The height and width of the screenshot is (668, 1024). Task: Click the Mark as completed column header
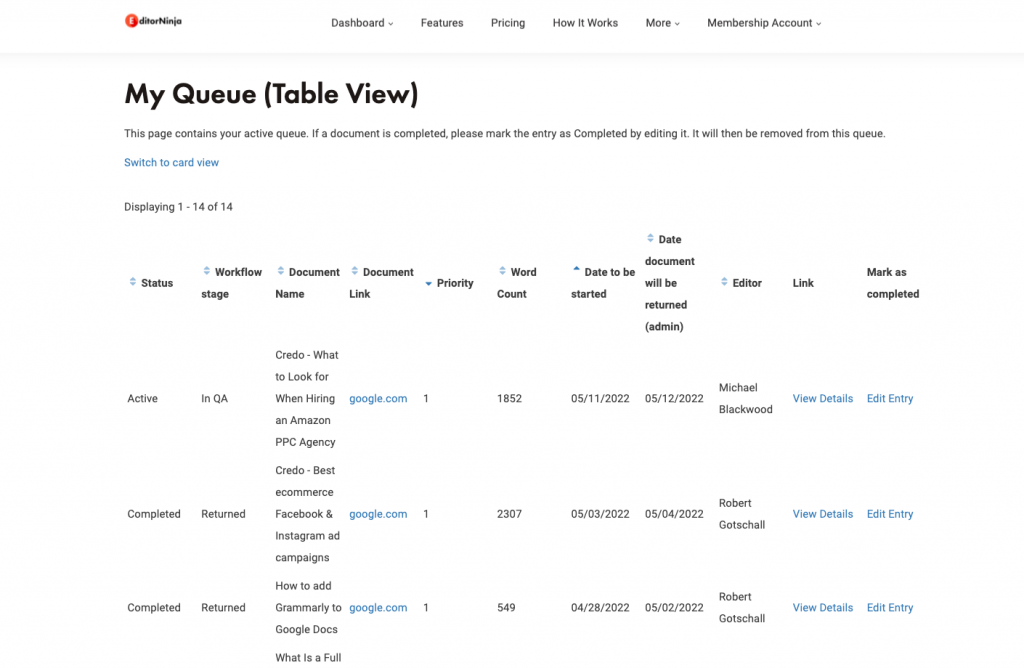tap(893, 283)
